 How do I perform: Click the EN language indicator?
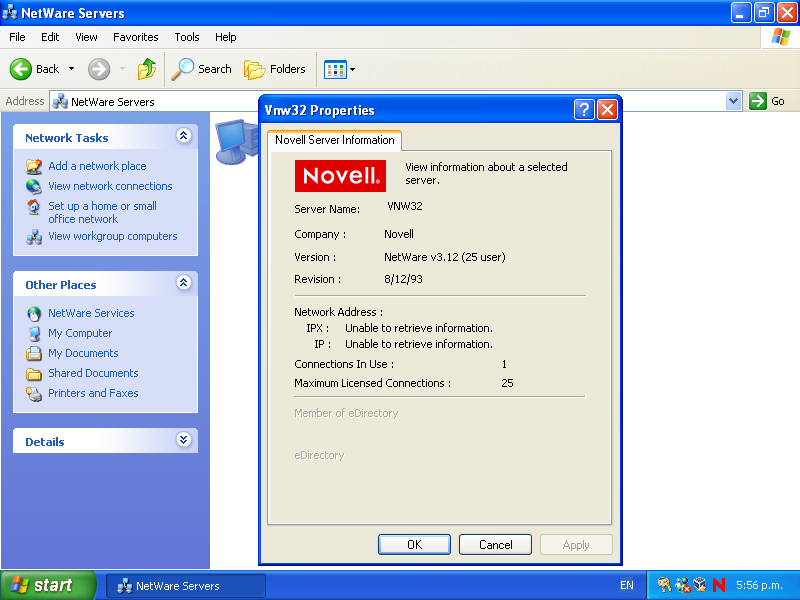(x=627, y=585)
